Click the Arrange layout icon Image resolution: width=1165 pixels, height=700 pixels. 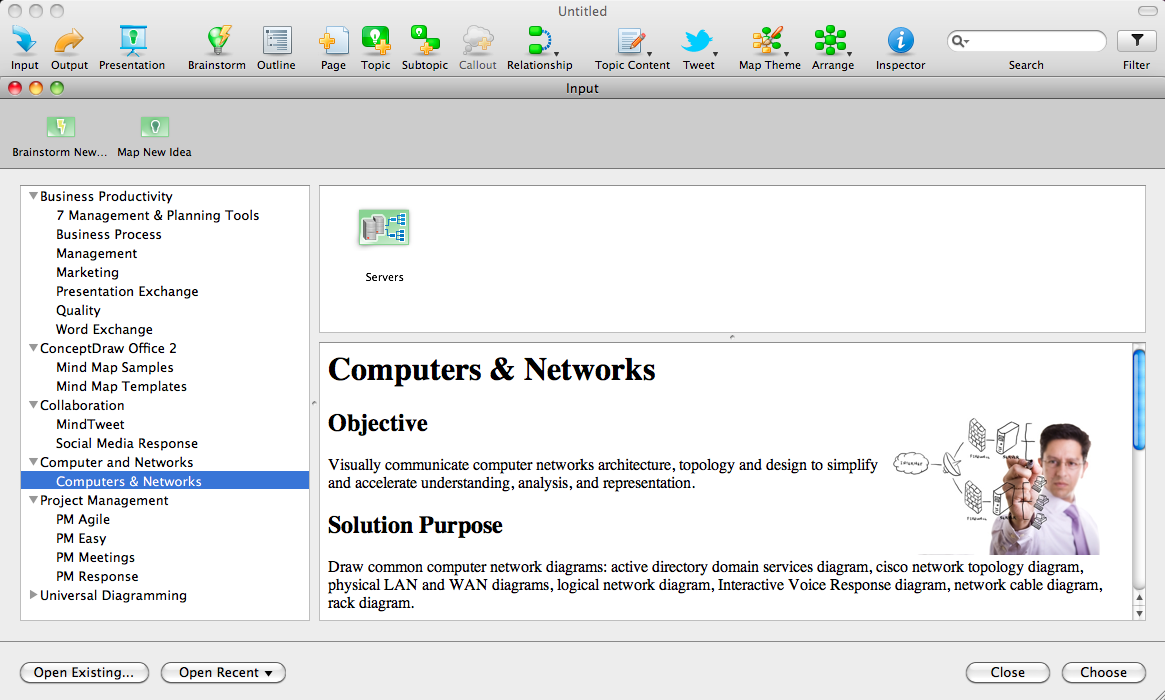830,41
